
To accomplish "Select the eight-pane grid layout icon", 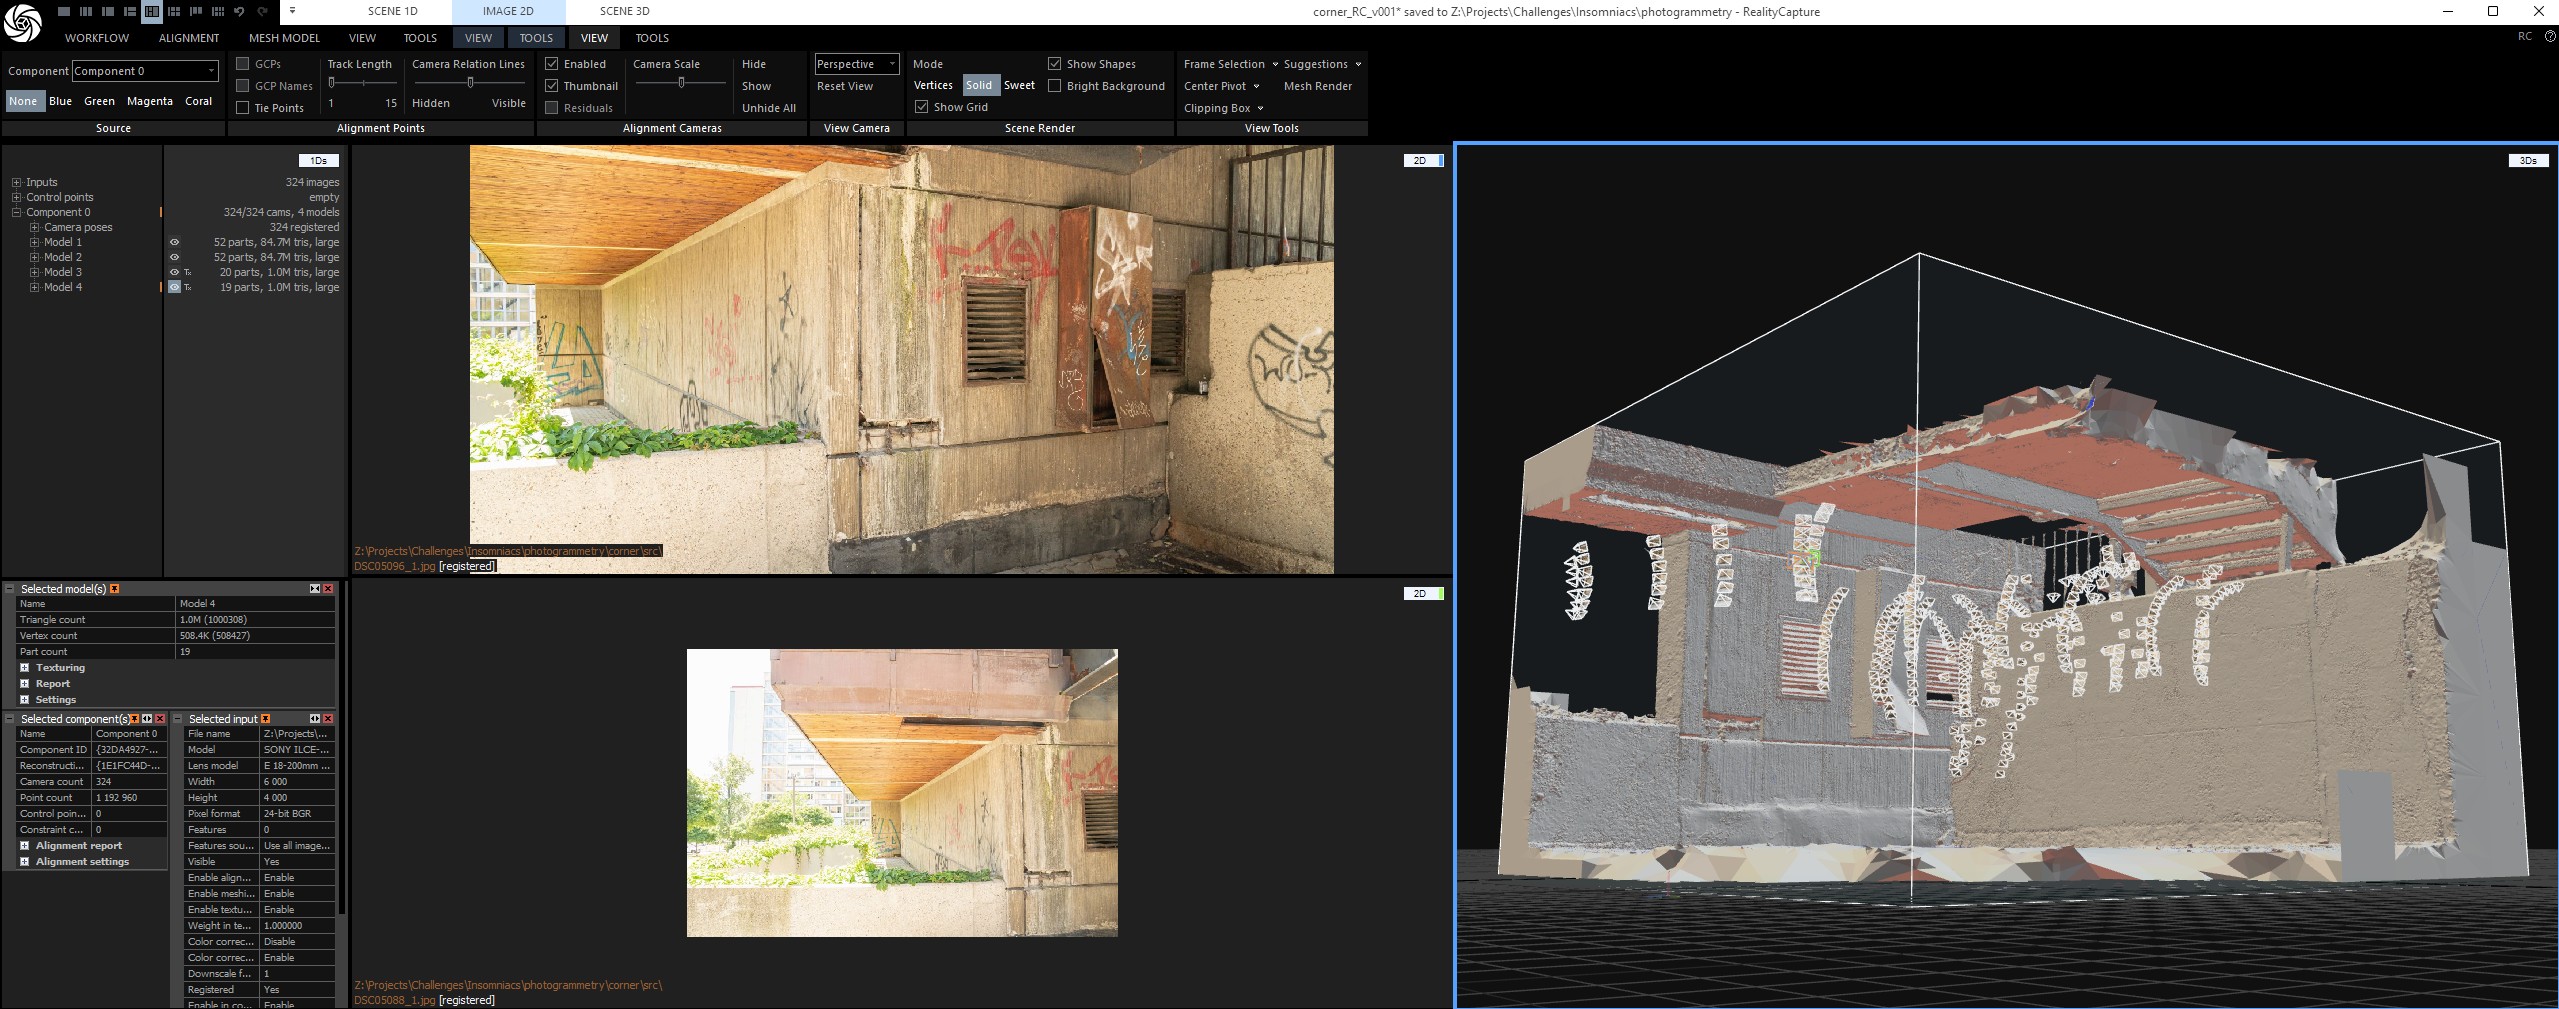I will (218, 12).
